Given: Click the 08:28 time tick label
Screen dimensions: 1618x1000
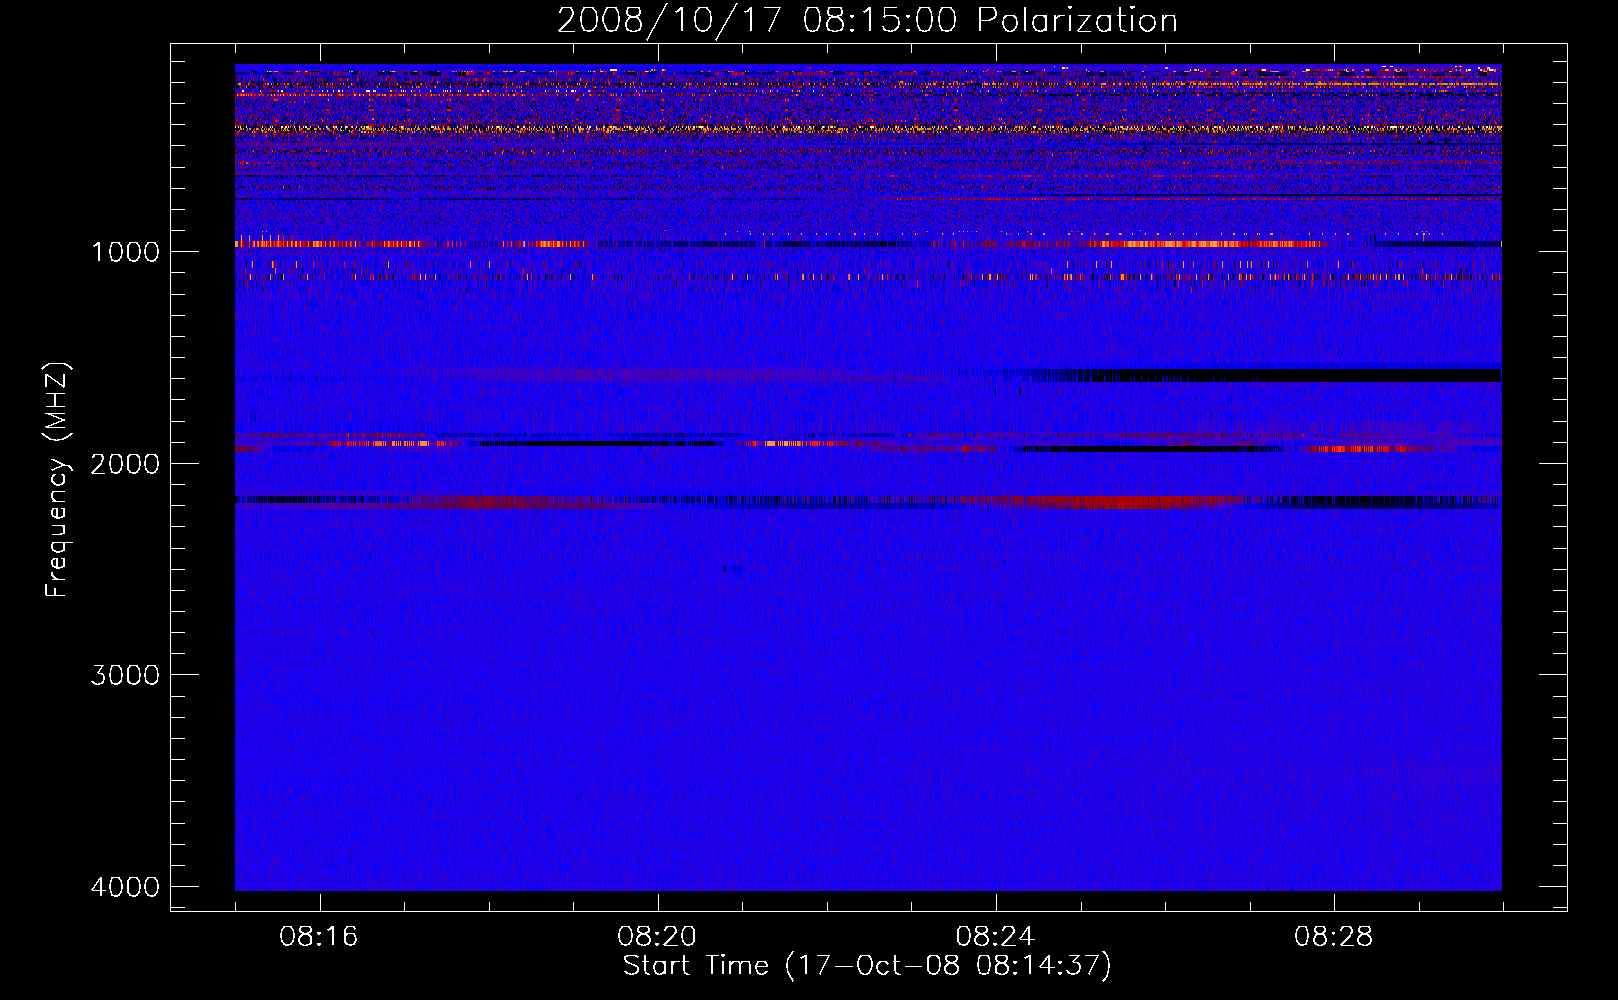Looking at the screenshot, I should [1334, 937].
